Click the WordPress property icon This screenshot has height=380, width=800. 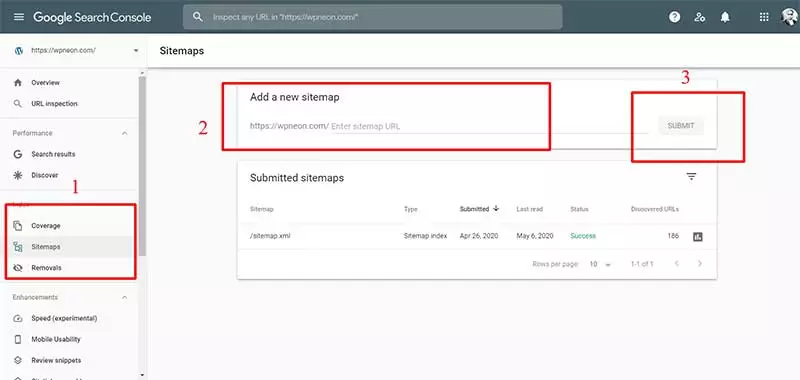(x=19, y=50)
